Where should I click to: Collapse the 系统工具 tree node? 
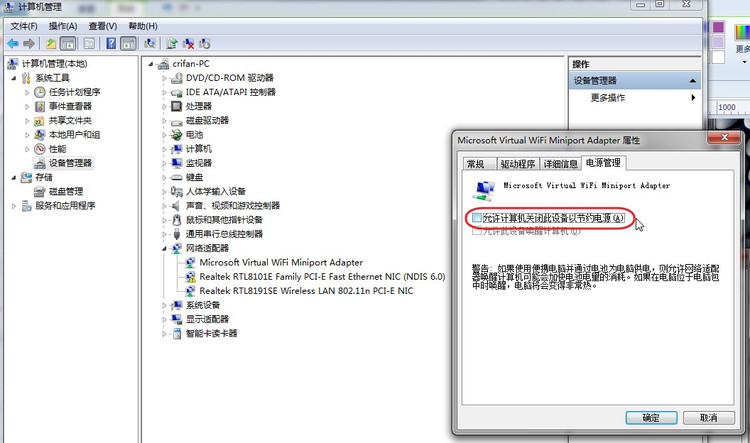point(13,78)
